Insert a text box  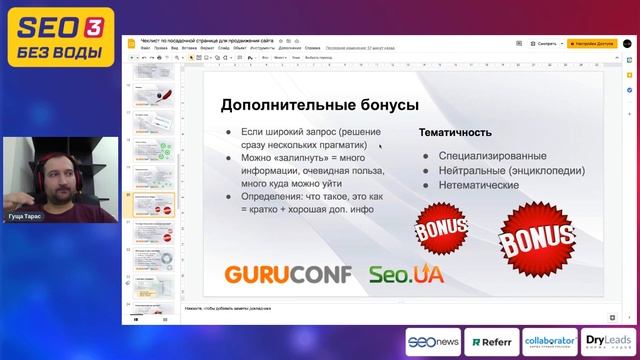(199, 58)
